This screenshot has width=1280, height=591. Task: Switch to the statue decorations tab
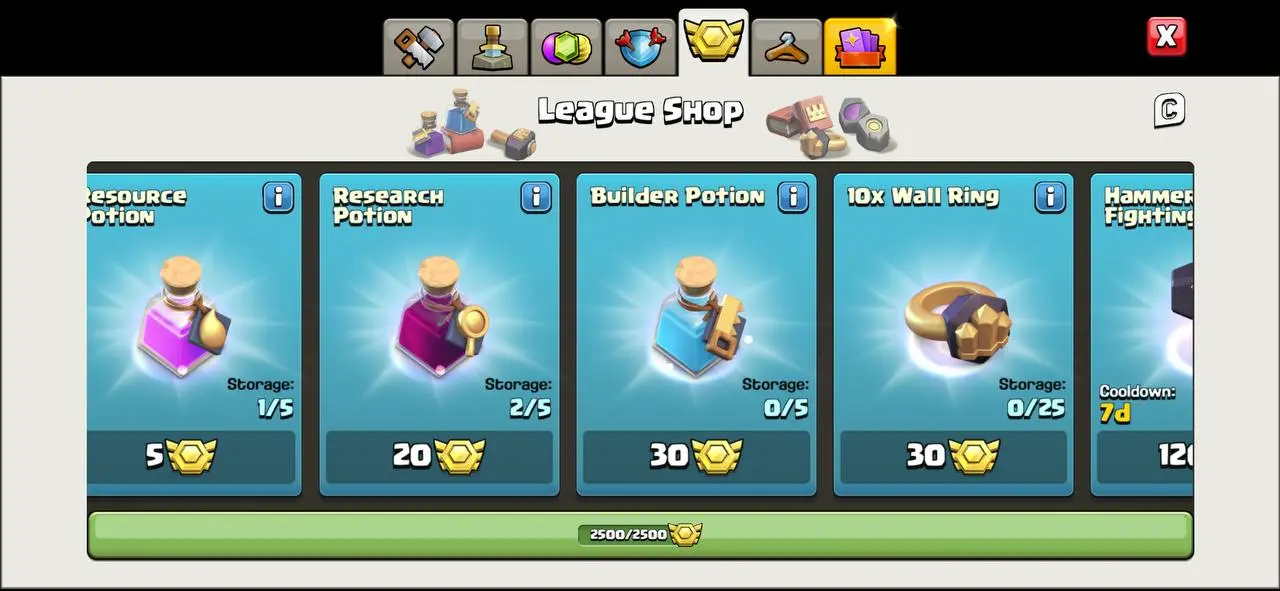coord(492,47)
